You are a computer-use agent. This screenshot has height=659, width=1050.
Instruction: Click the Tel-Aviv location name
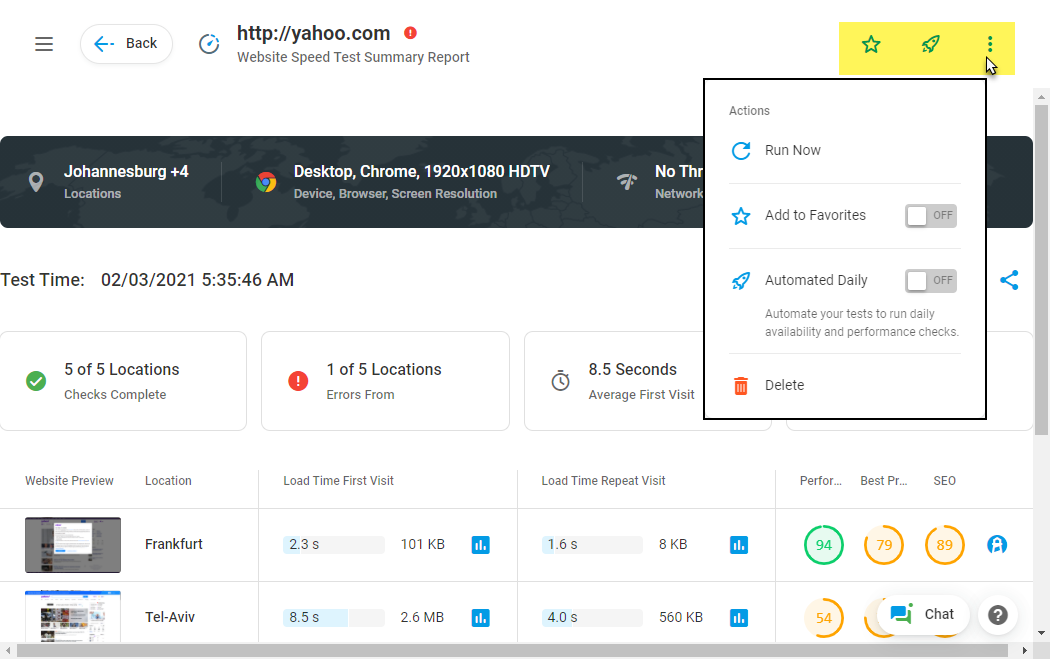coord(169,617)
